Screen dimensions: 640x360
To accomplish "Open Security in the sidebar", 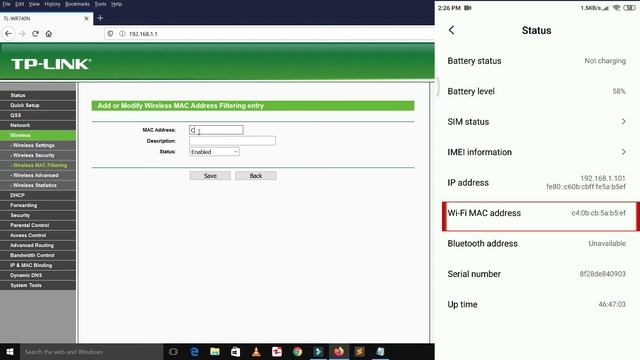I will click(x=38, y=215).
